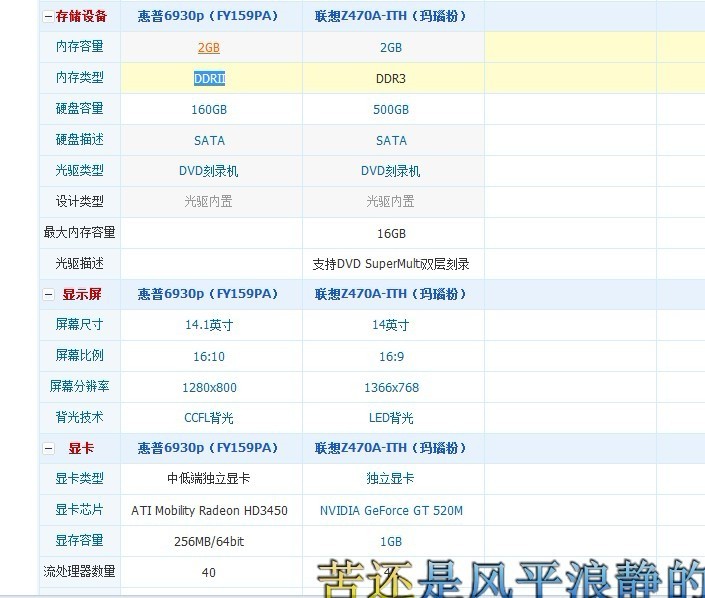This screenshot has height=598, width=705.
Task: Click SATA value in the HP column
Action: click(209, 141)
